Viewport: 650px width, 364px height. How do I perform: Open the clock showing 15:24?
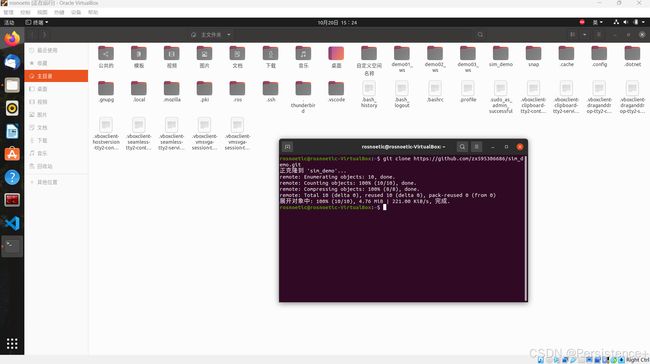(x=337, y=22)
